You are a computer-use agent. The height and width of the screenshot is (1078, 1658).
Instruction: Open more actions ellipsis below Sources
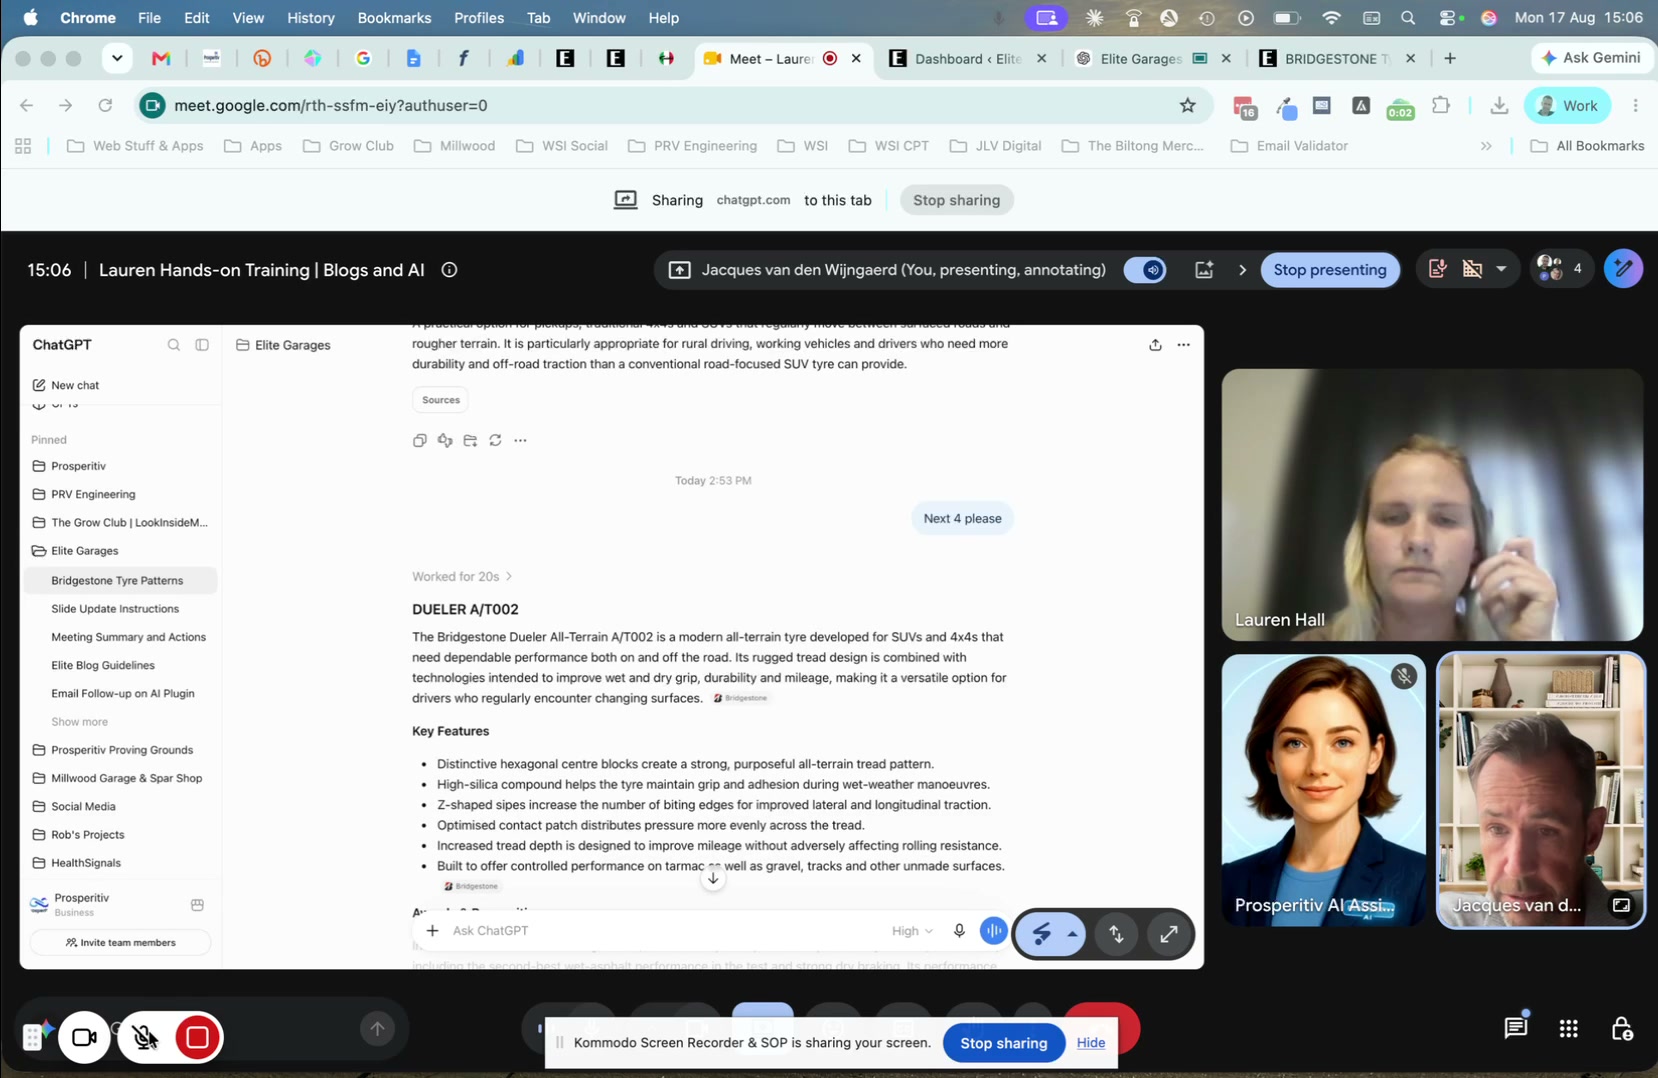(520, 440)
